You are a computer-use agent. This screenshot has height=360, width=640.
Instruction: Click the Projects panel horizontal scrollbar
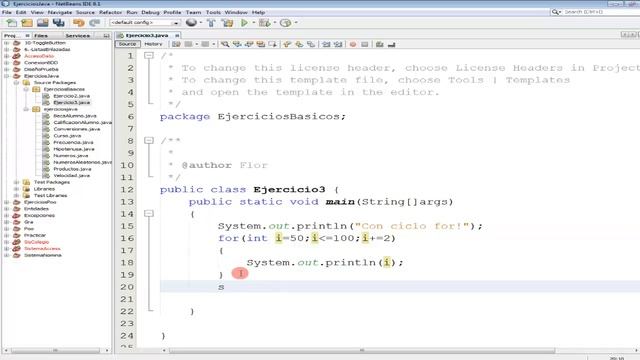[56, 350]
